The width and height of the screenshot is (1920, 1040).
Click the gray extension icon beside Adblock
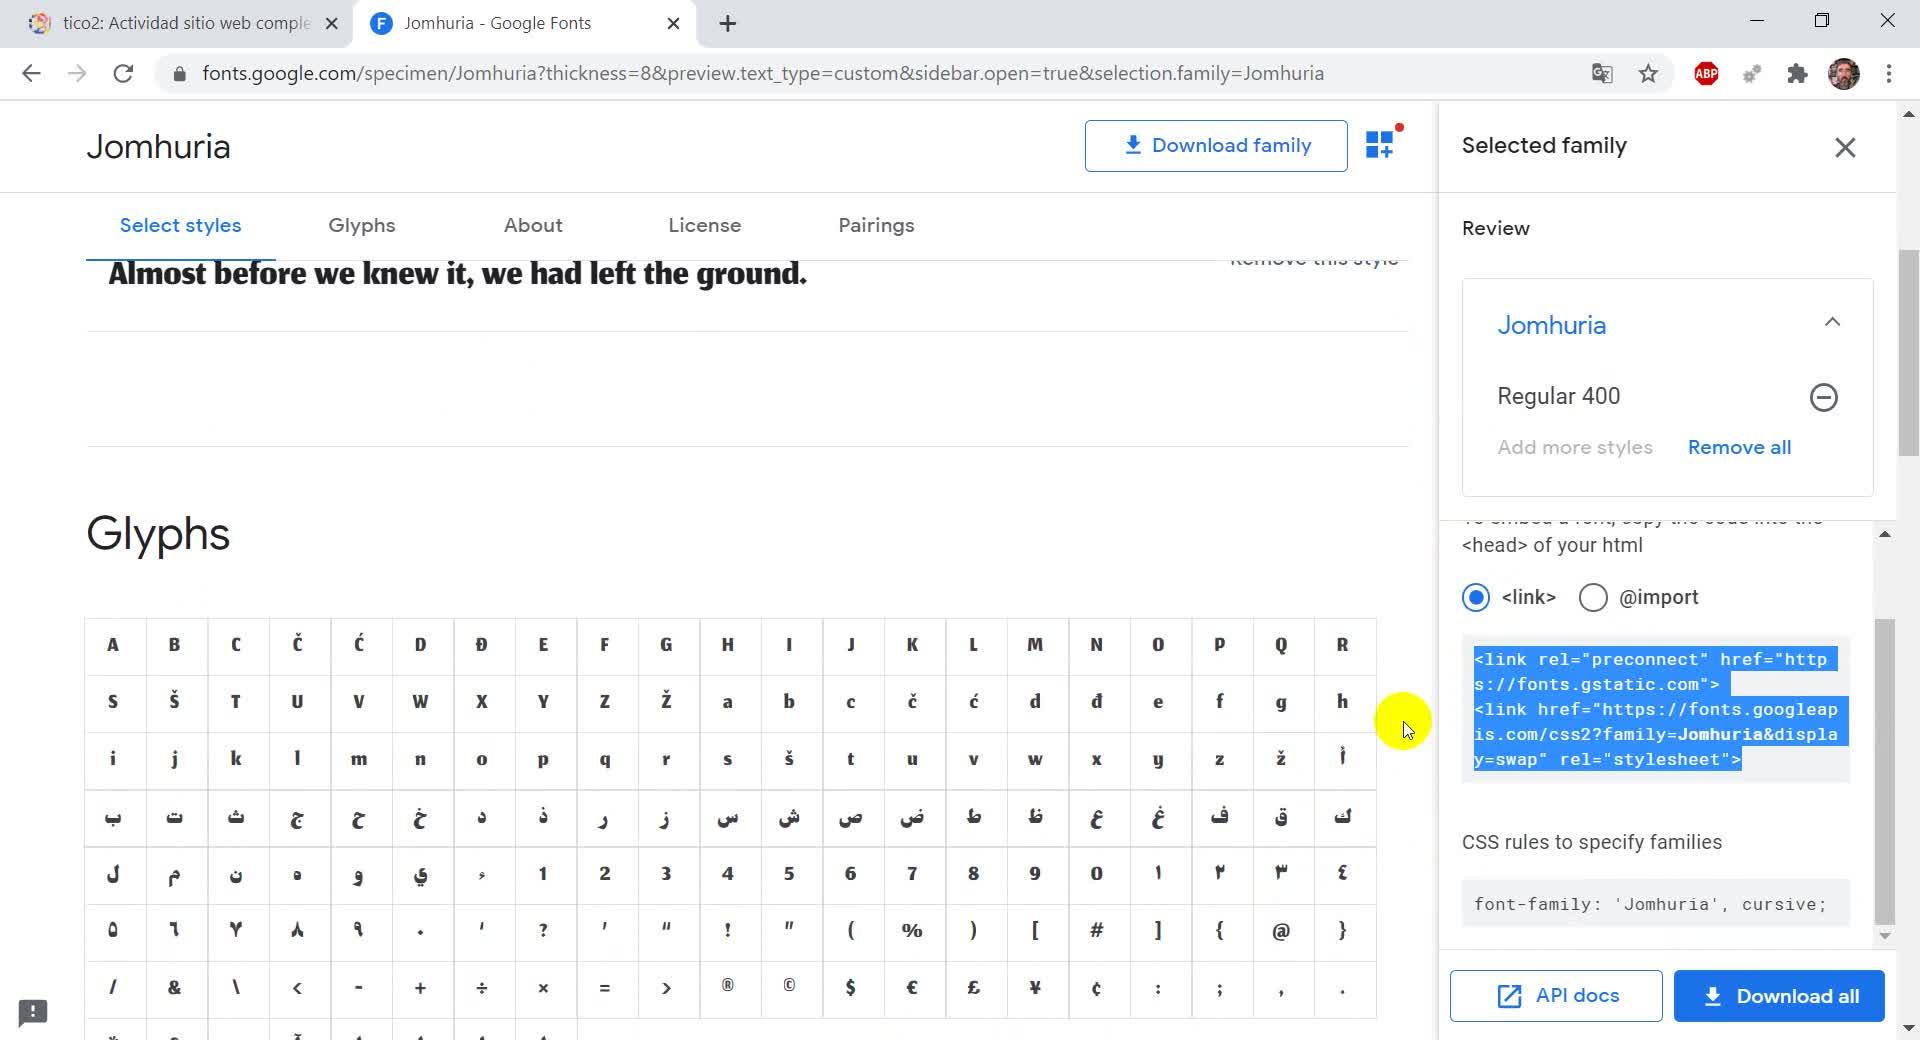coord(1751,73)
